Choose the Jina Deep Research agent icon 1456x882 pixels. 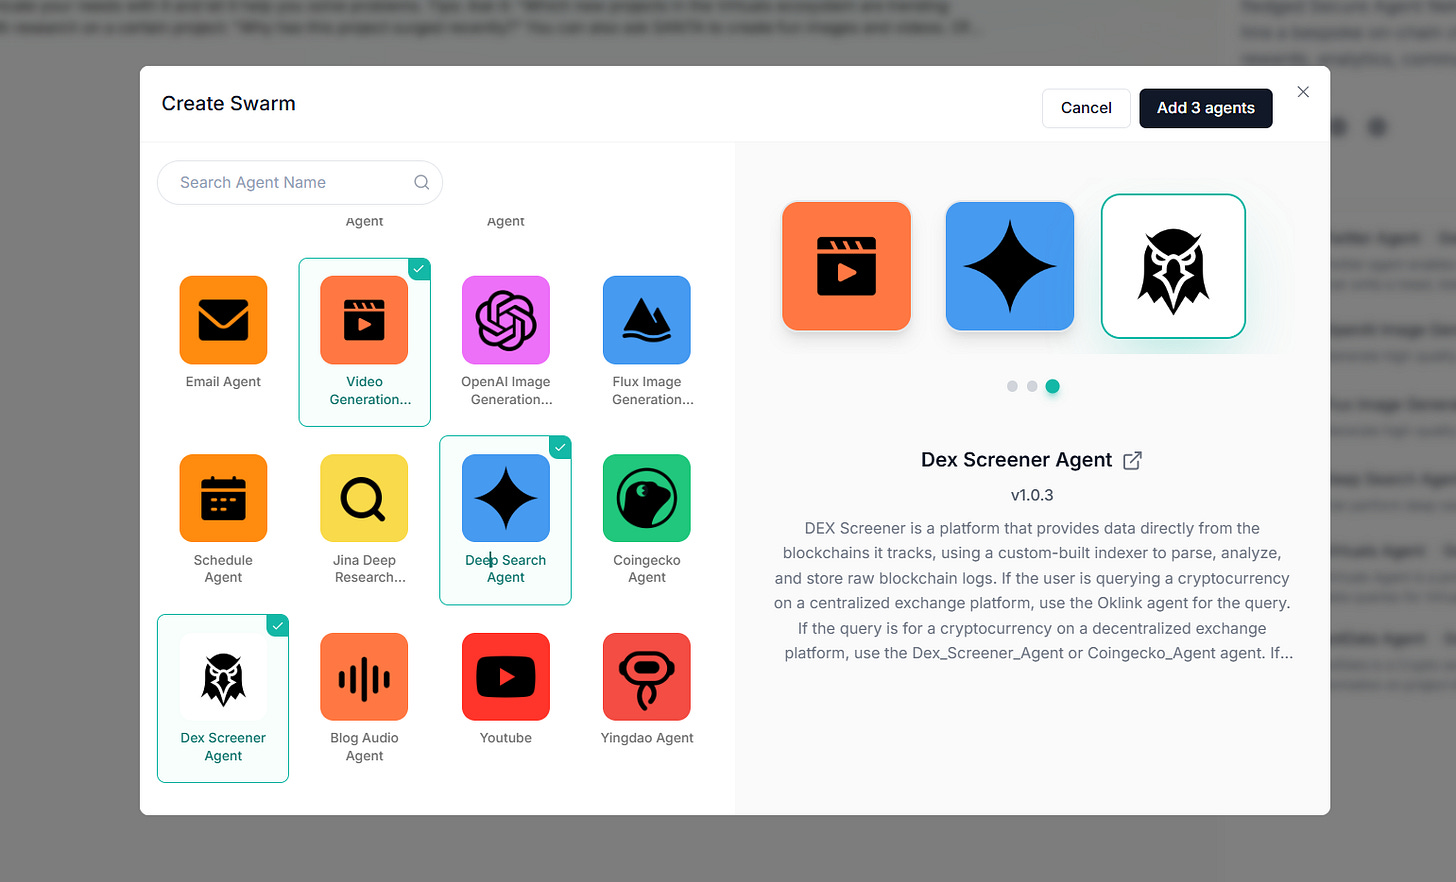364,498
